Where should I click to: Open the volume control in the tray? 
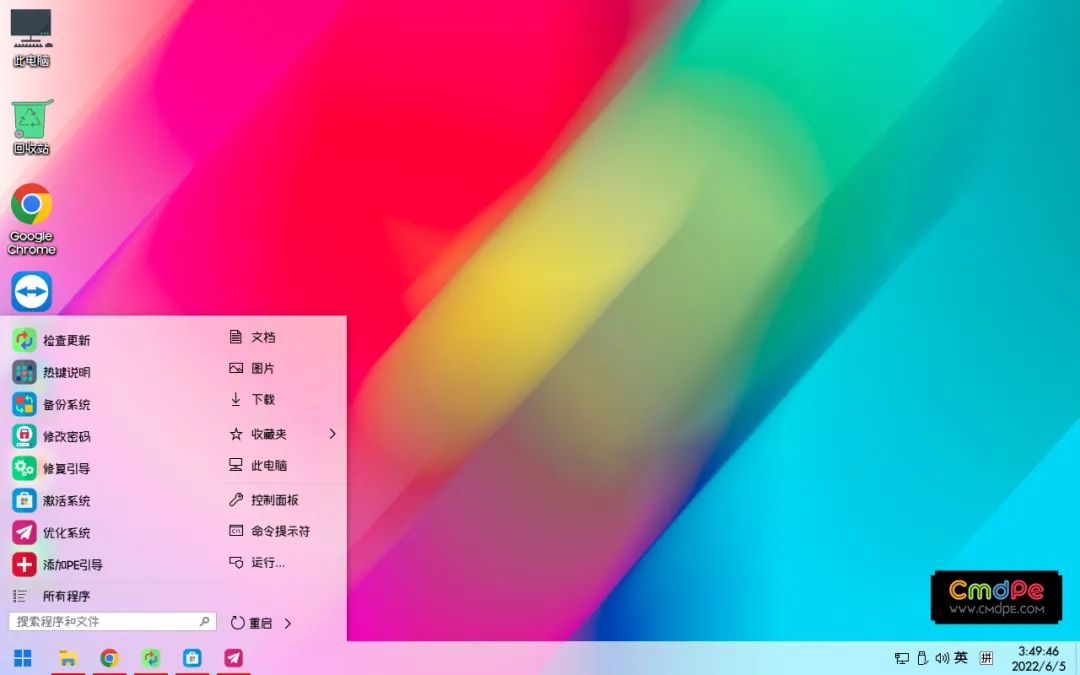pyautogui.click(x=941, y=658)
